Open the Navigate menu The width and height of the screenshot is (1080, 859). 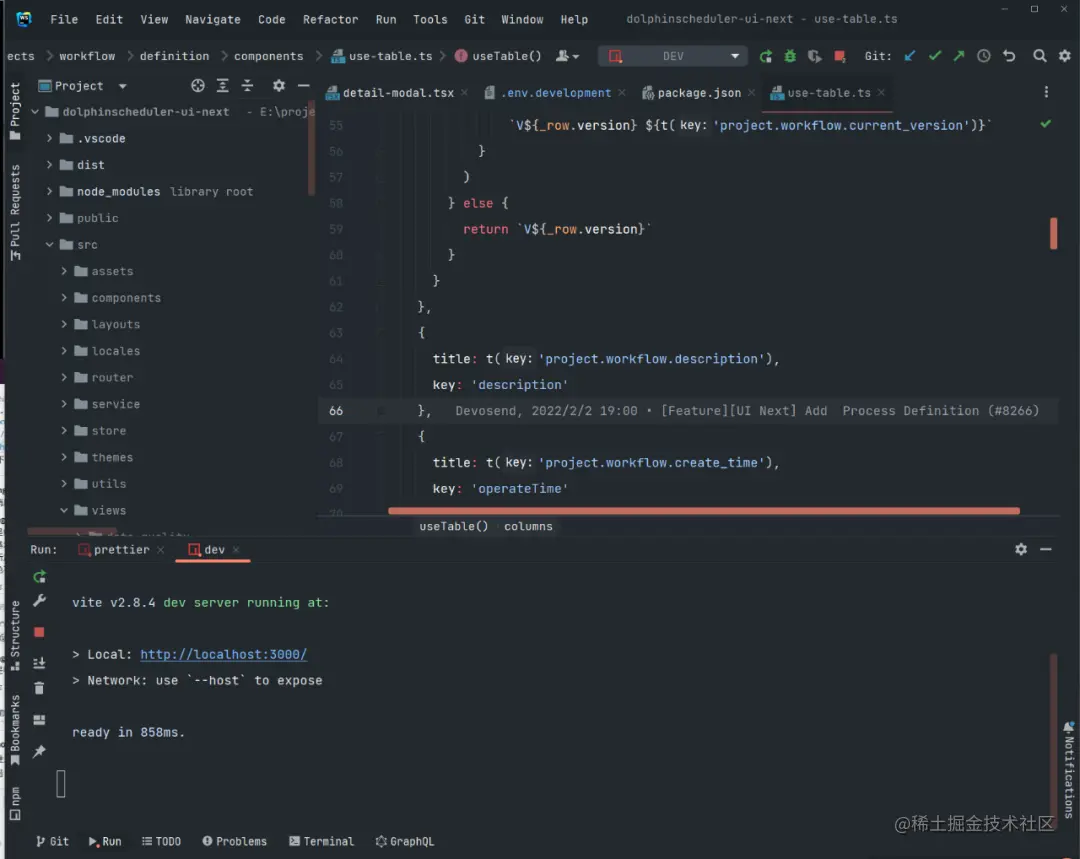(213, 19)
